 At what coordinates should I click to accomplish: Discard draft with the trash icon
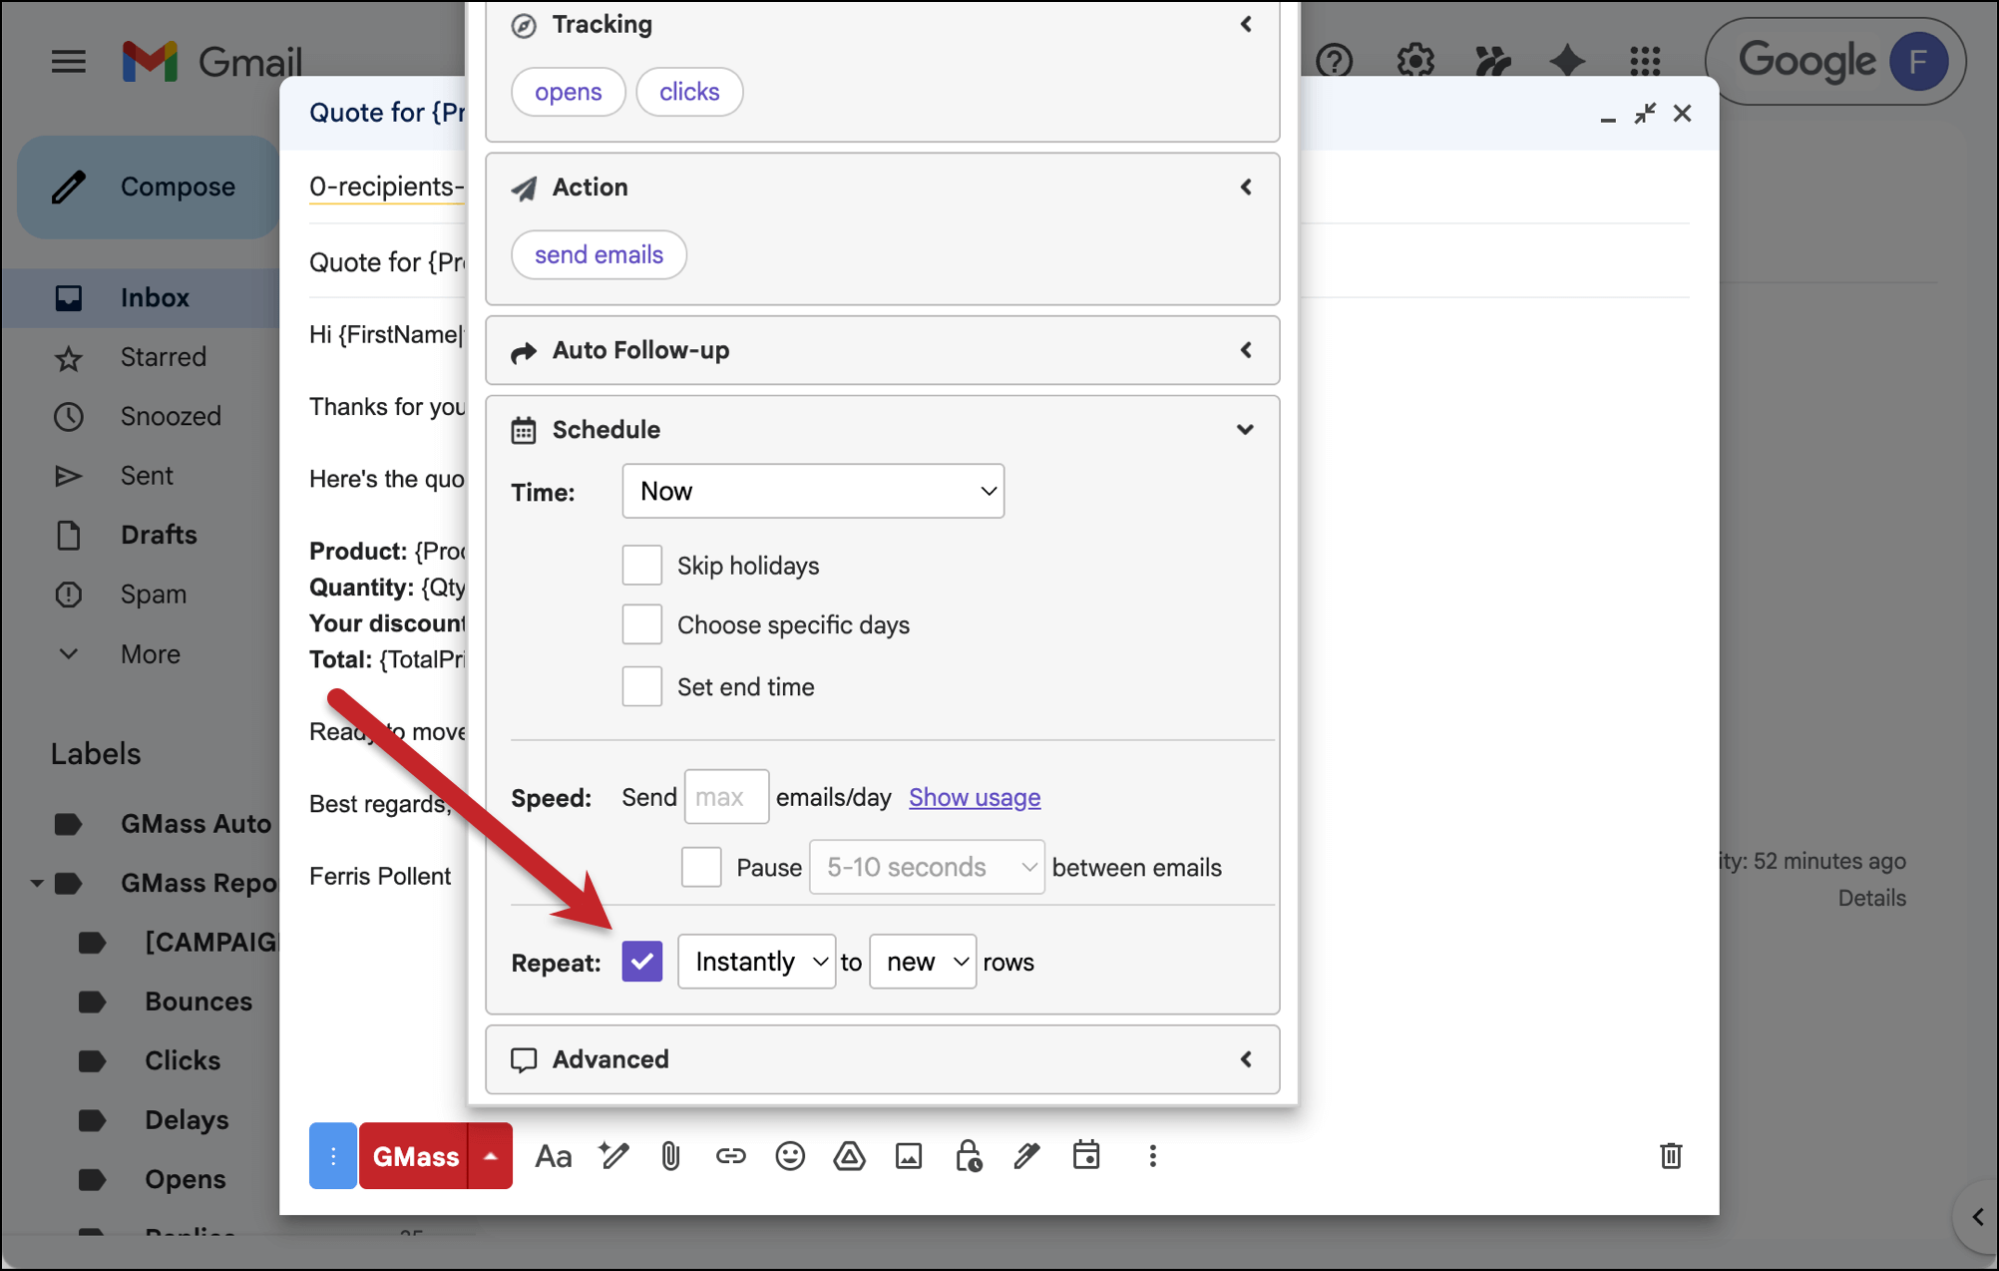pyautogui.click(x=1670, y=1156)
